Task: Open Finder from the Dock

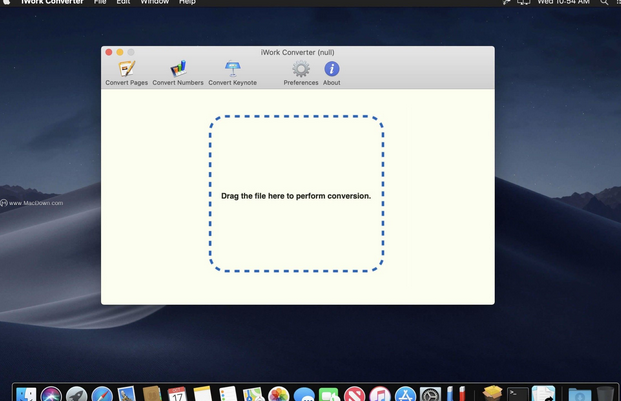Action: [x=26, y=394]
